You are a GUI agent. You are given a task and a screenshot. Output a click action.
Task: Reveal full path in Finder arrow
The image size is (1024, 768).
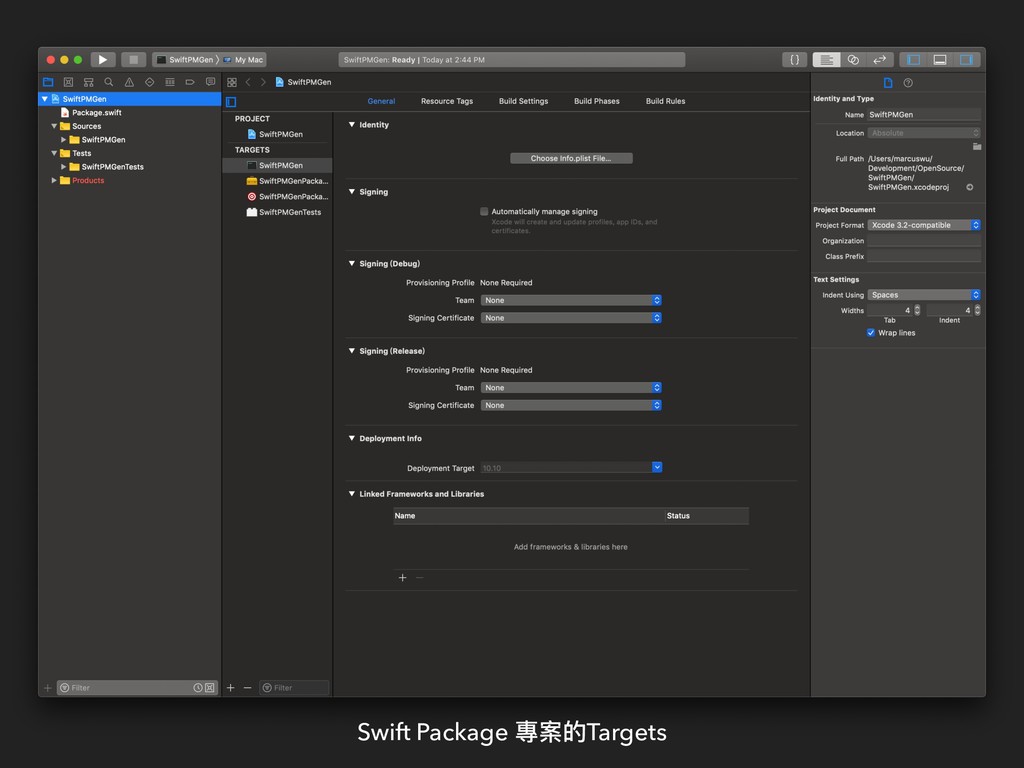coord(970,187)
